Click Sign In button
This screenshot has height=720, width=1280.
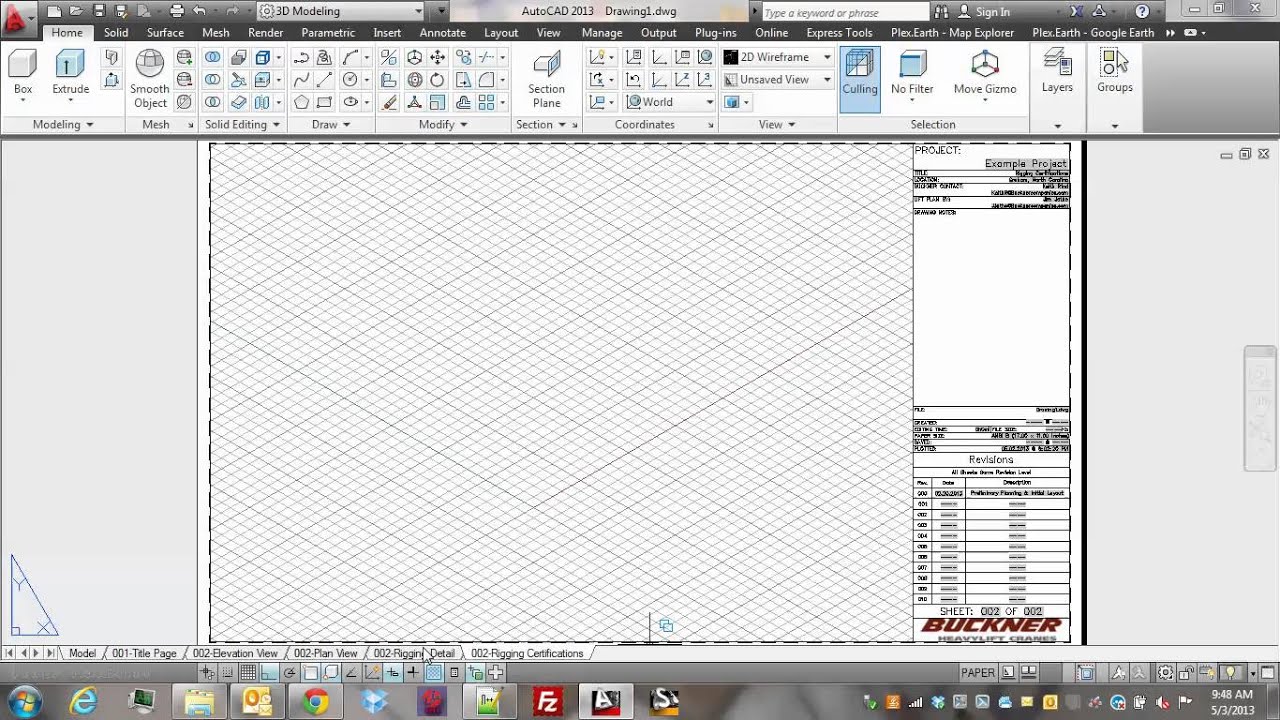click(984, 12)
